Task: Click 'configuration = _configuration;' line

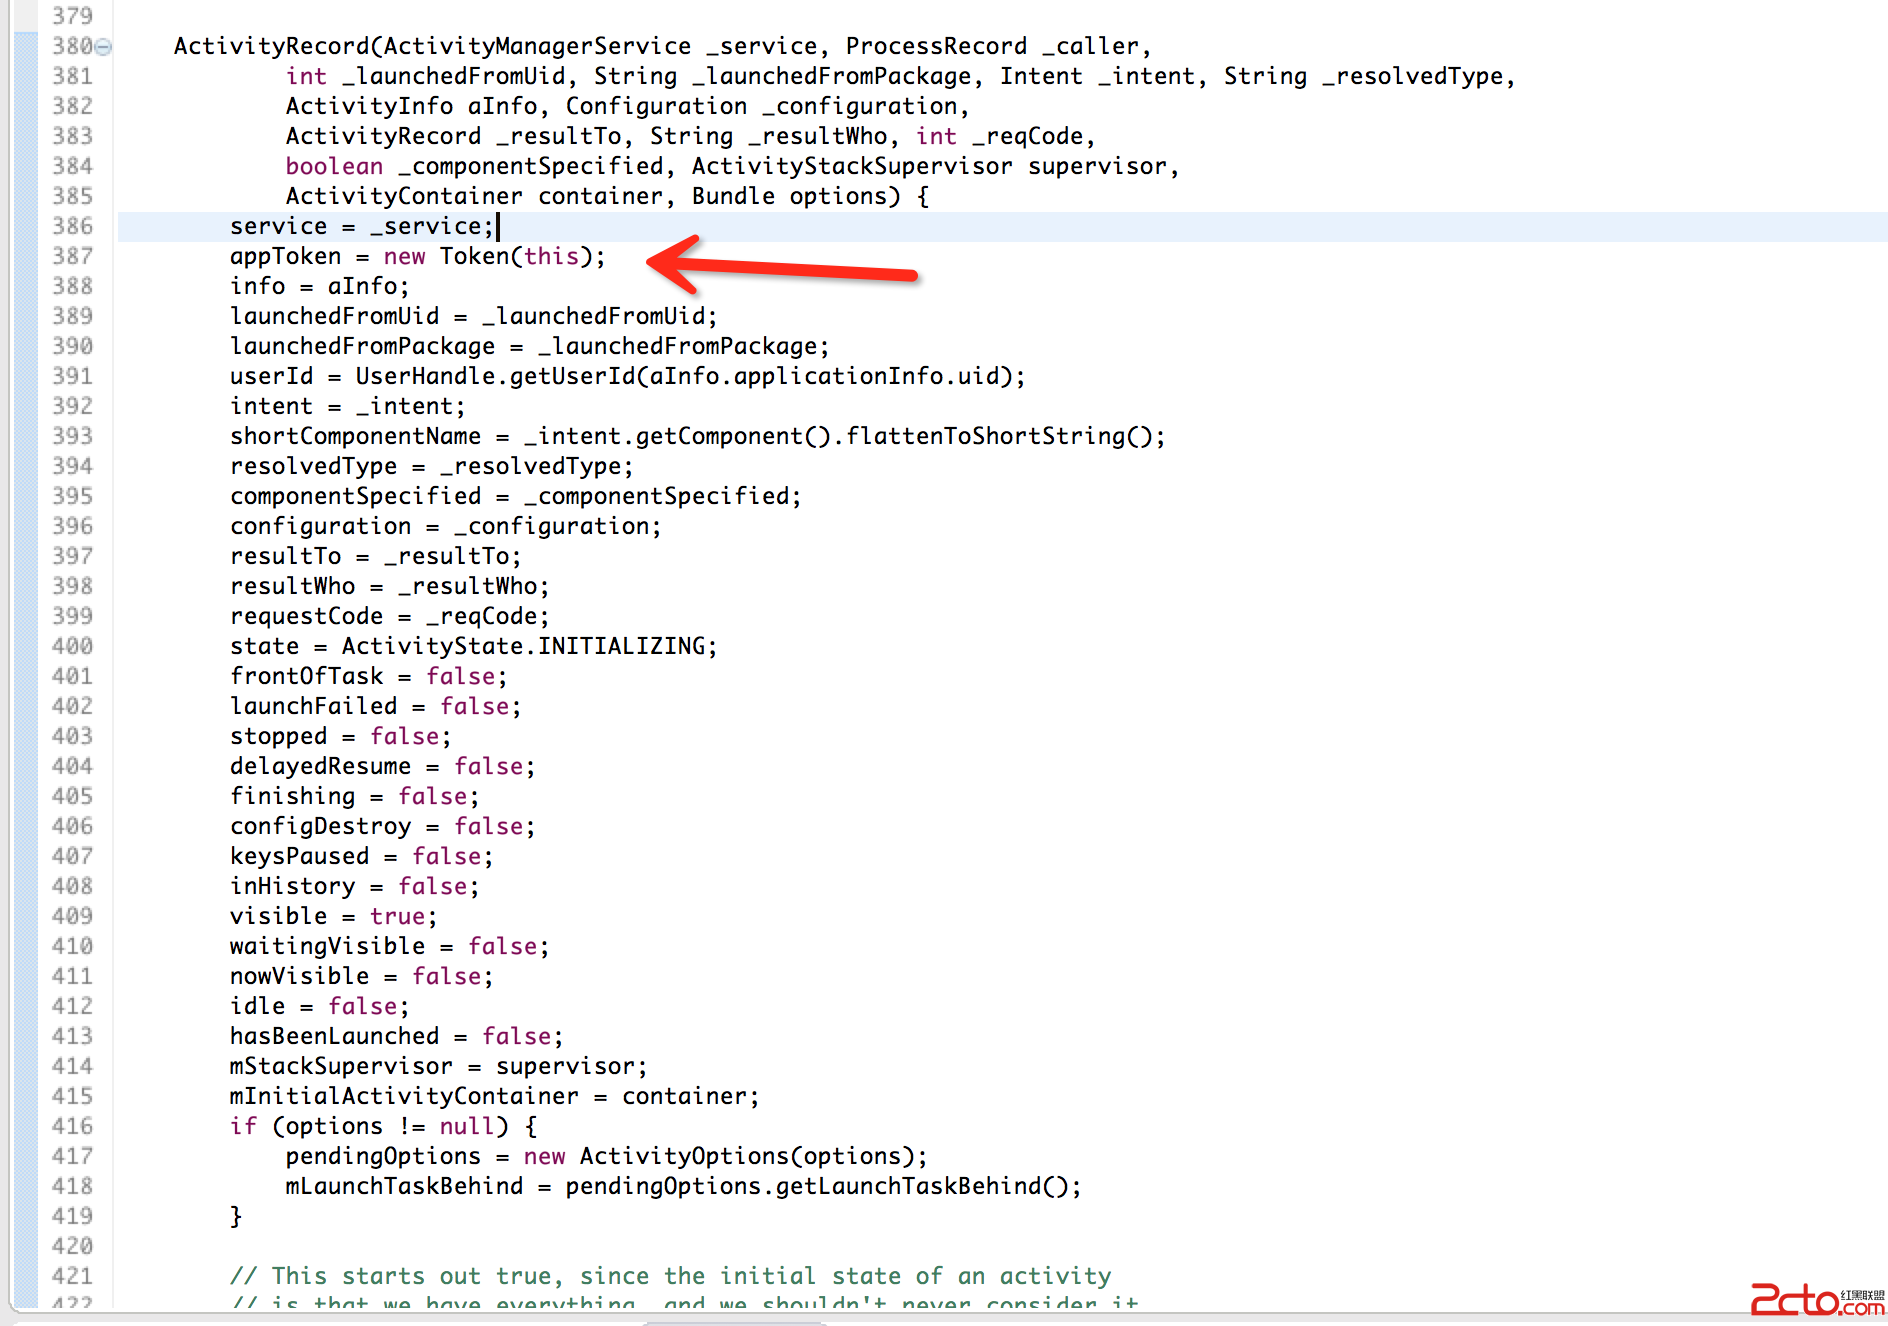Action: pyautogui.click(x=446, y=526)
